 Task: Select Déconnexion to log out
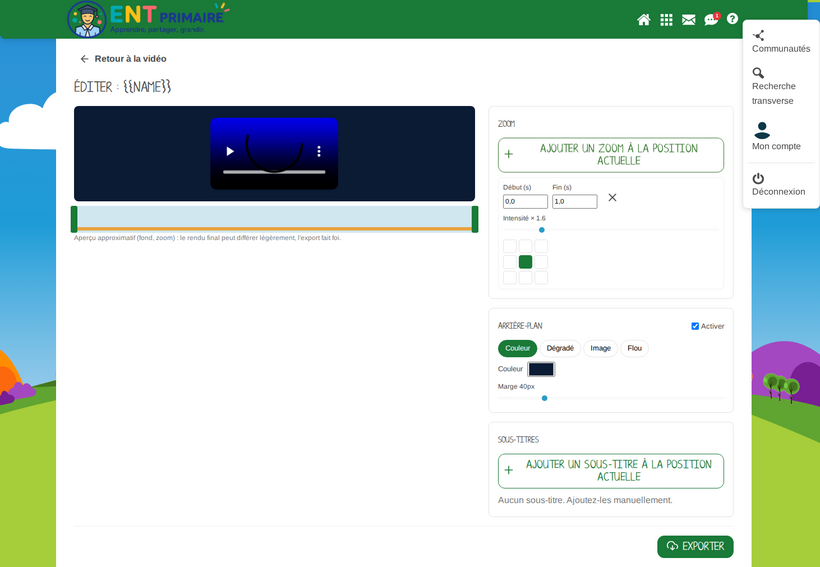(778, 185)
